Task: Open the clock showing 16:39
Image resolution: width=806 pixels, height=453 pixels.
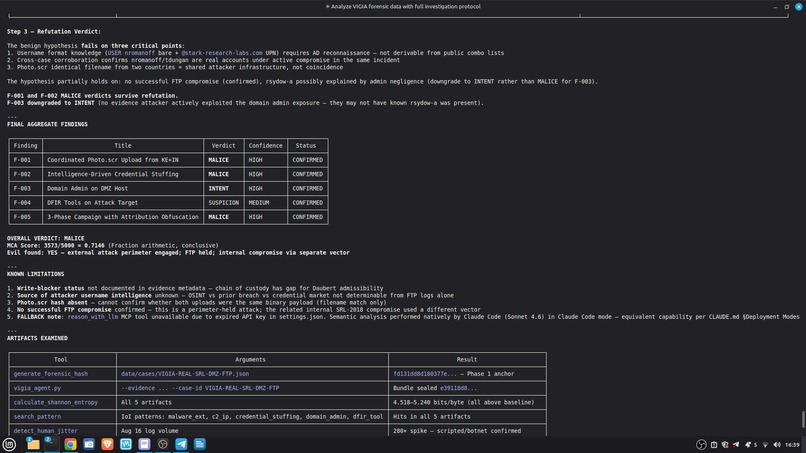Action: 792,445
